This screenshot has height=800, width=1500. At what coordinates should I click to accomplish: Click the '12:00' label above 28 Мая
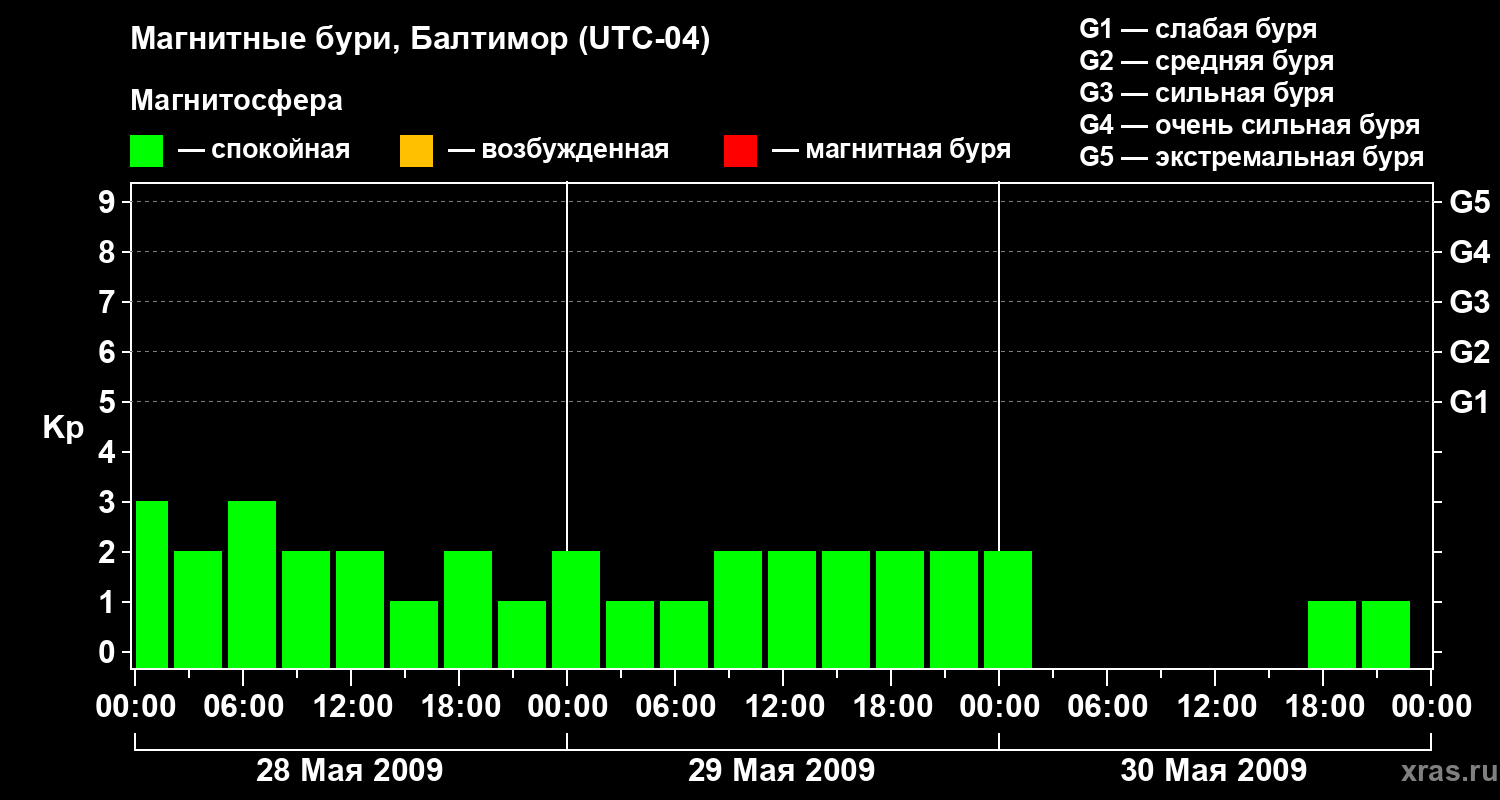coord(352,706)
